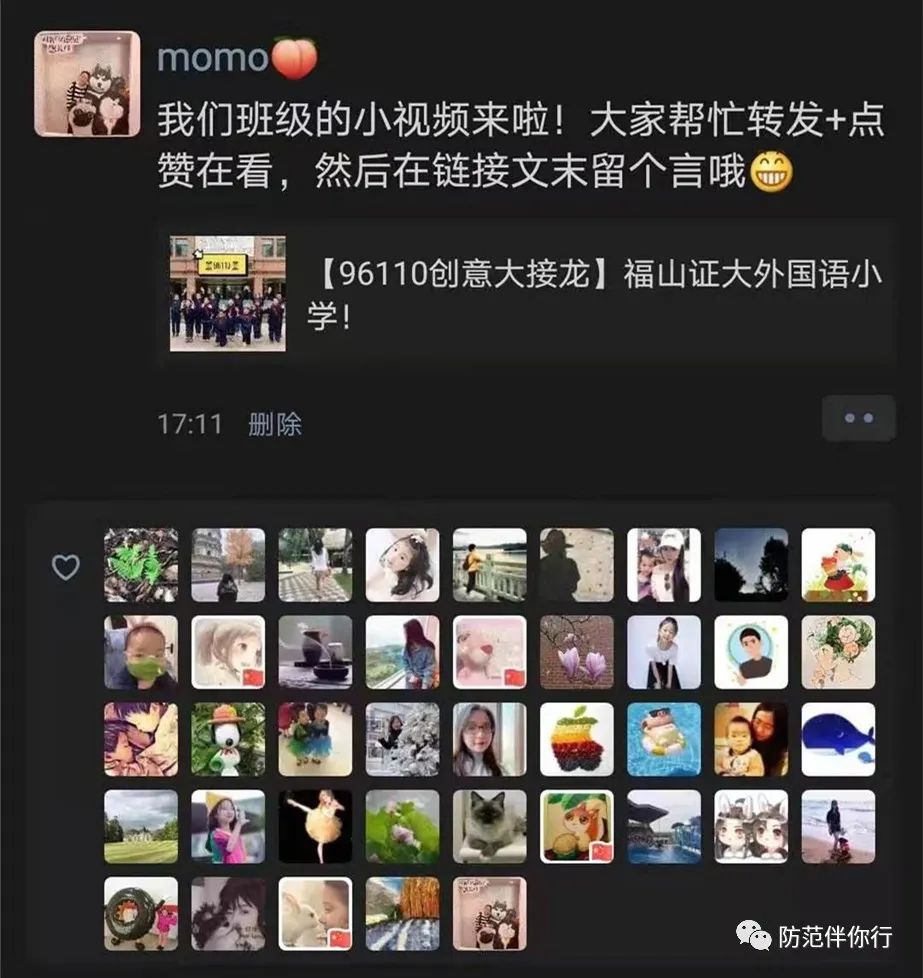Open the purple magnolia flowers avatar
The height and width of the screenshot is (978, 923).
click(x=576, y=652)
